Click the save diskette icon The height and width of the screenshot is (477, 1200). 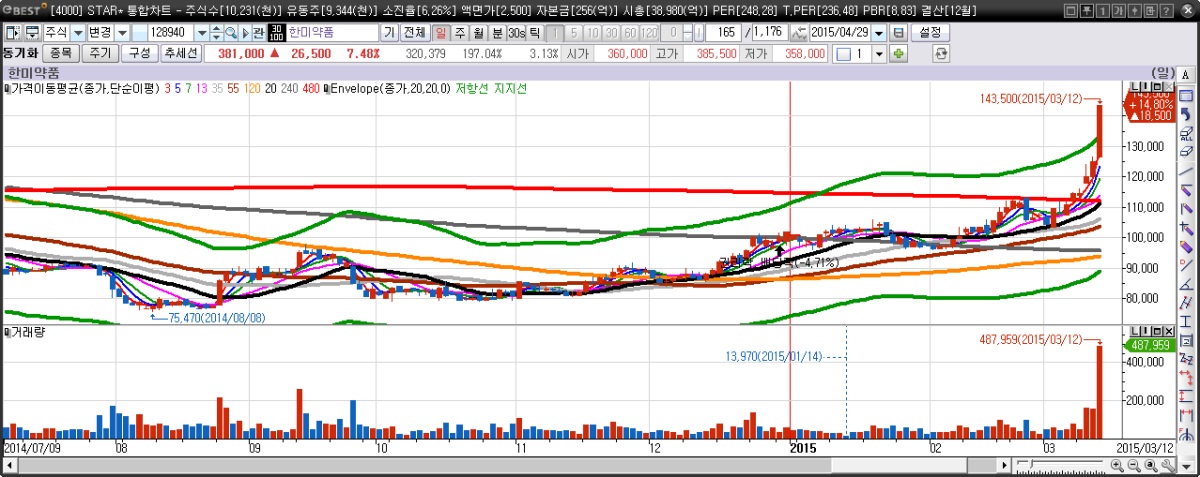point(898,32)
